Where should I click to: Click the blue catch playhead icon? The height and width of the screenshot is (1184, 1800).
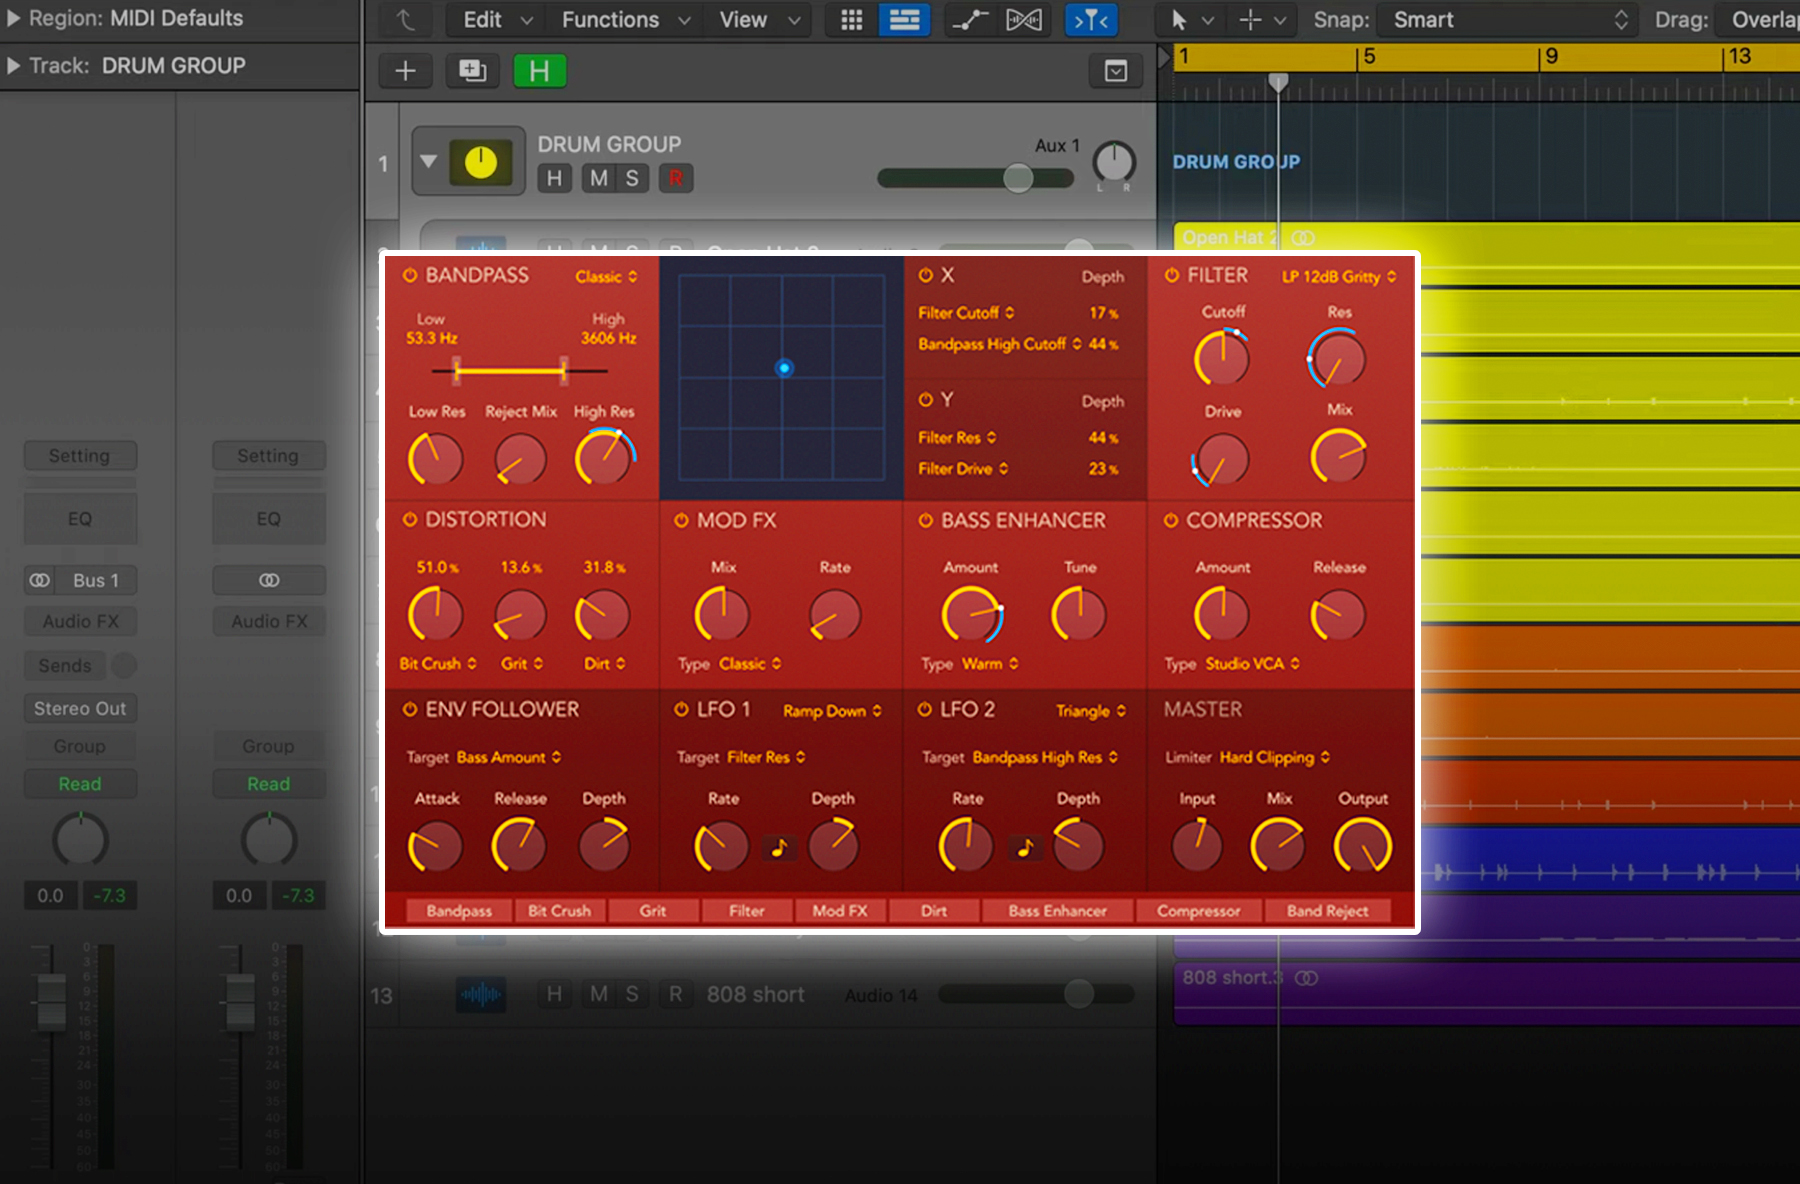click(x=1091, y=20)
